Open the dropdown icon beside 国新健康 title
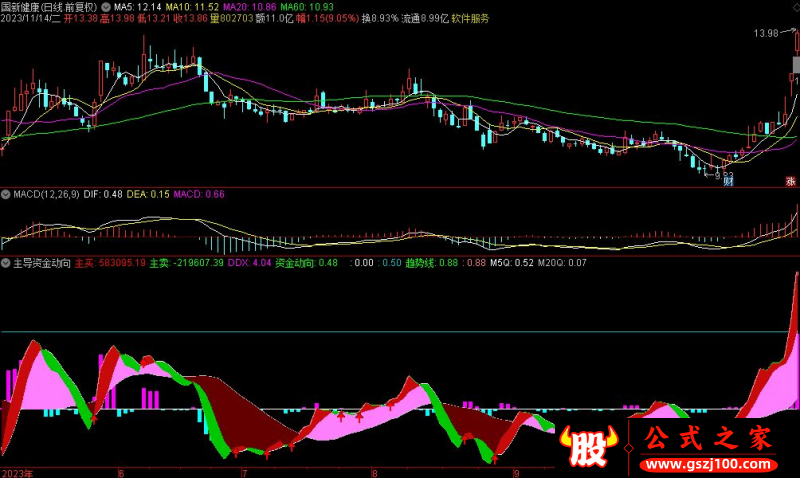 point(105,7)
